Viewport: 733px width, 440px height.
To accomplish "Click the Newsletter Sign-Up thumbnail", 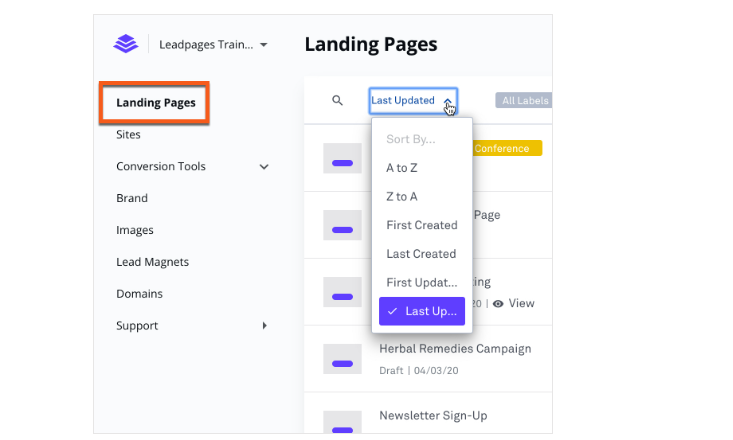I will pyautogui.click(x=342, y=422).
